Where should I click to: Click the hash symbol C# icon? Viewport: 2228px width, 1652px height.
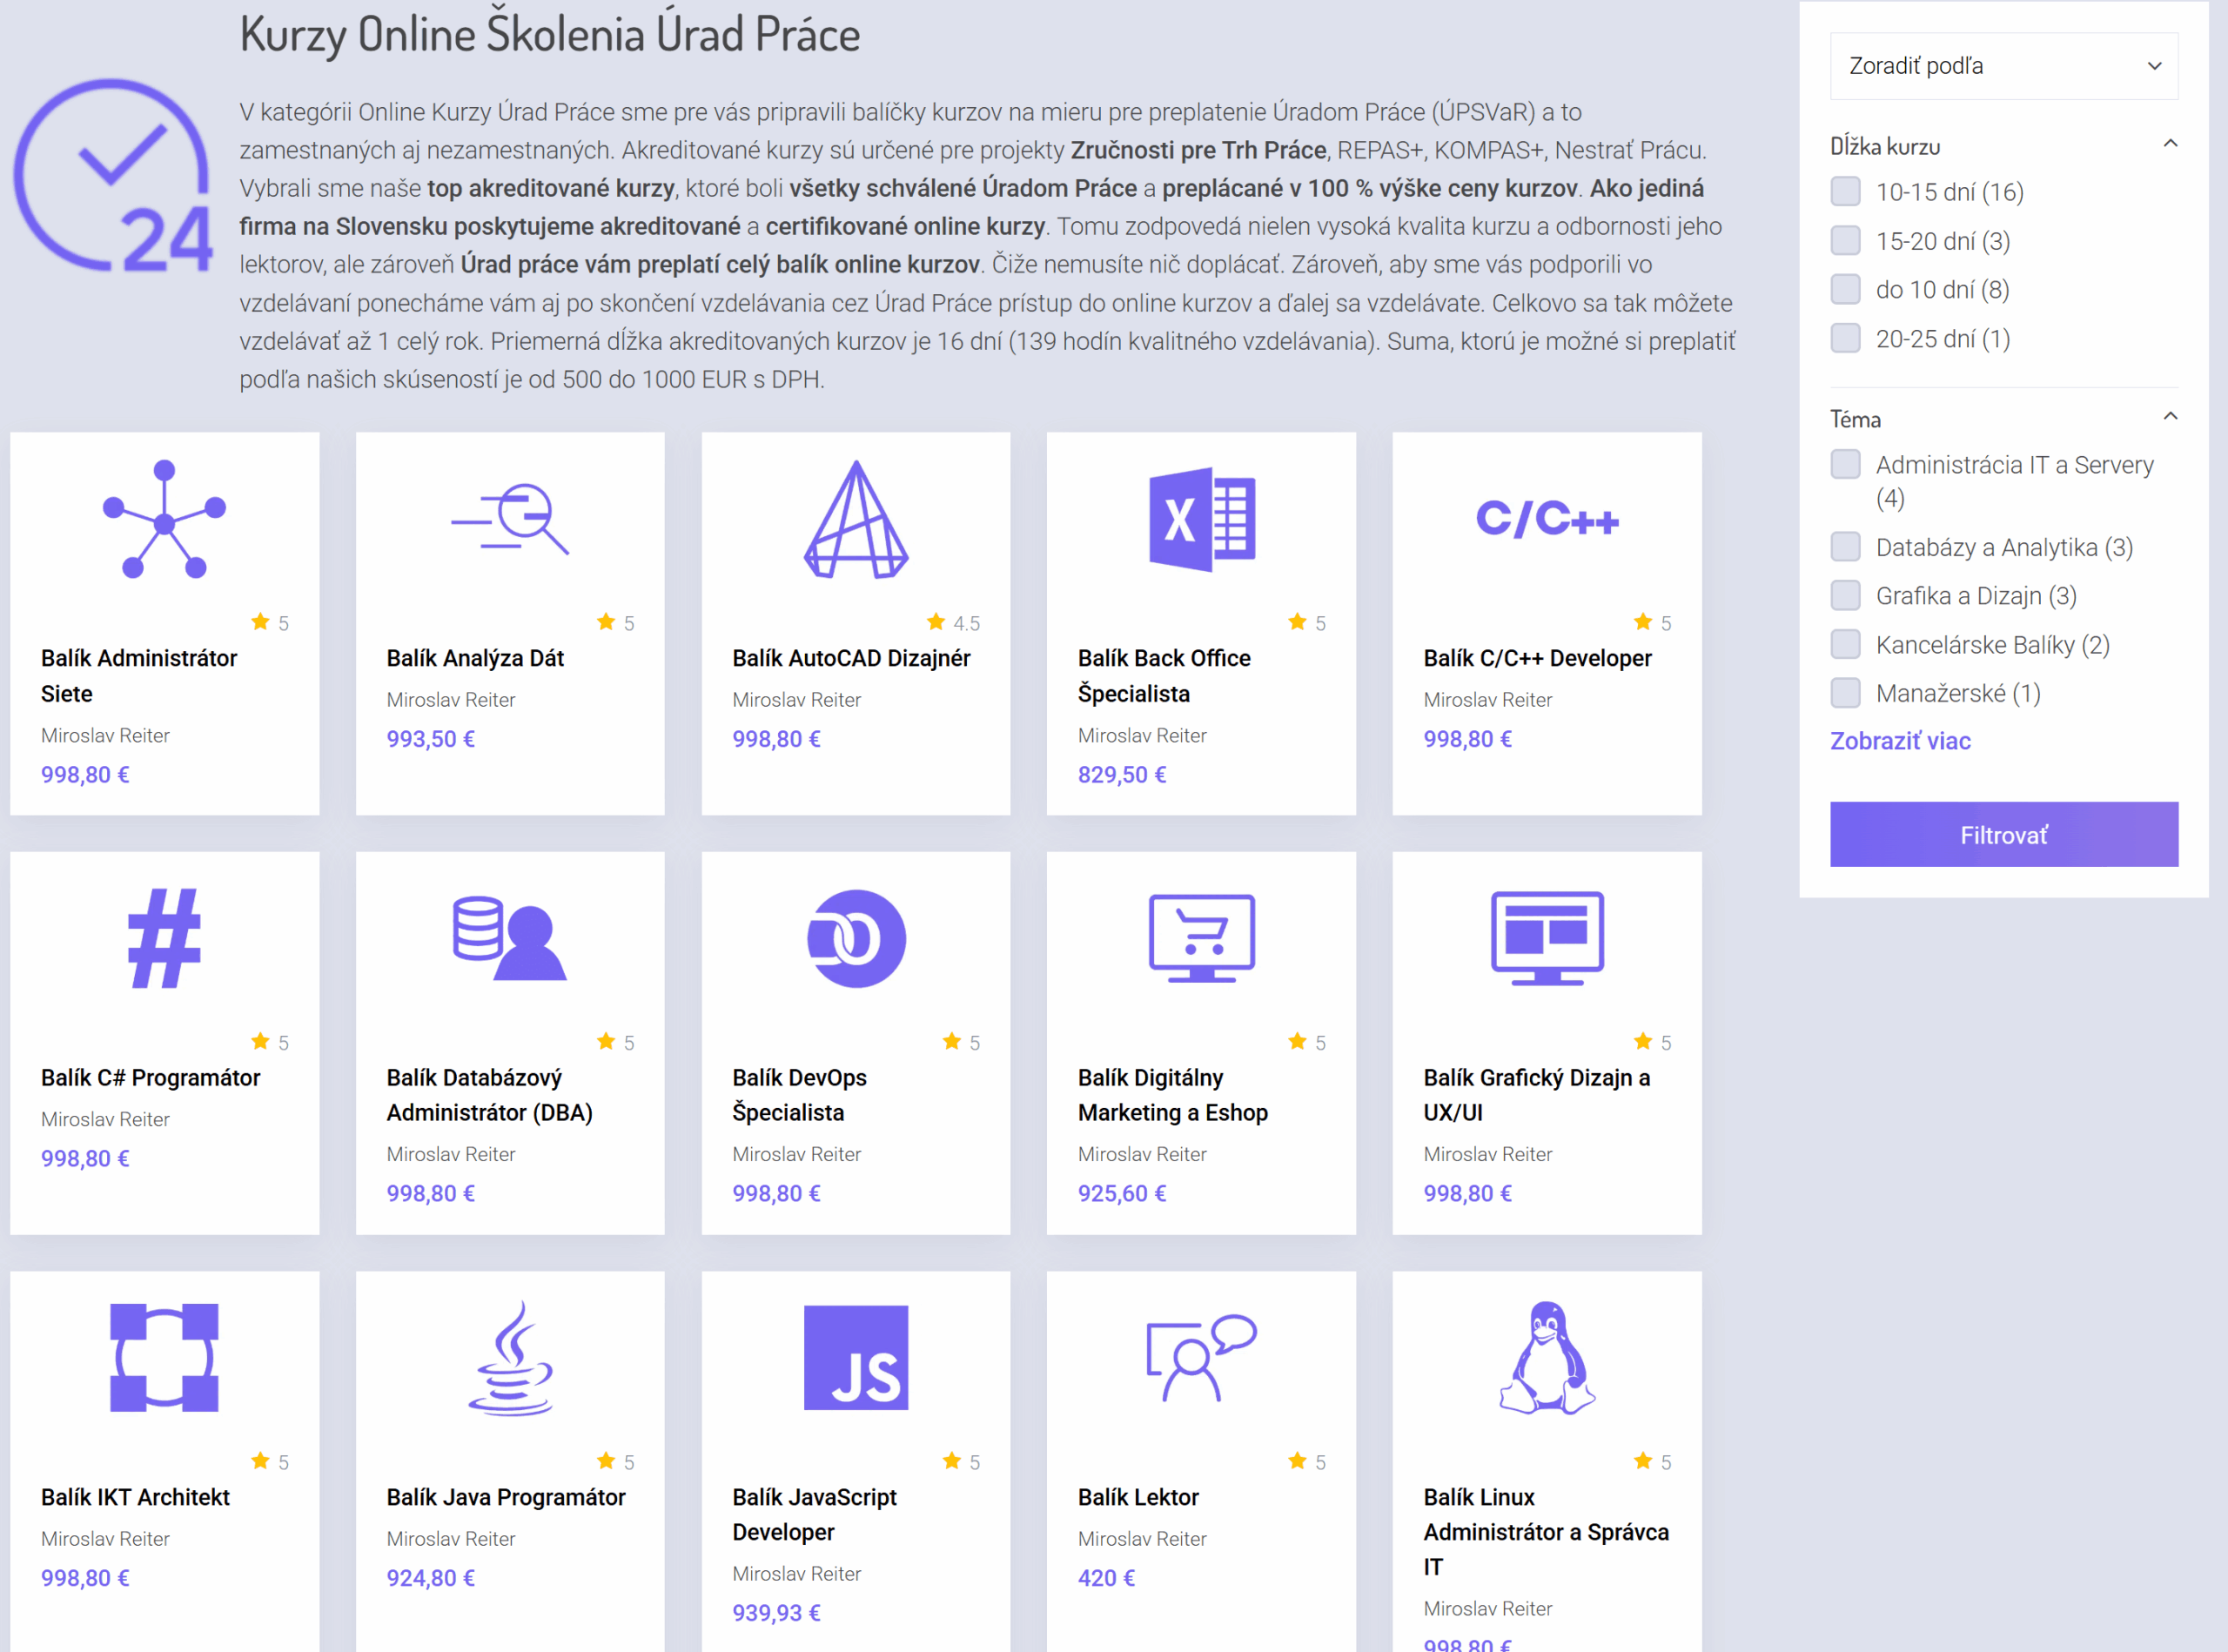click(165, 938)
